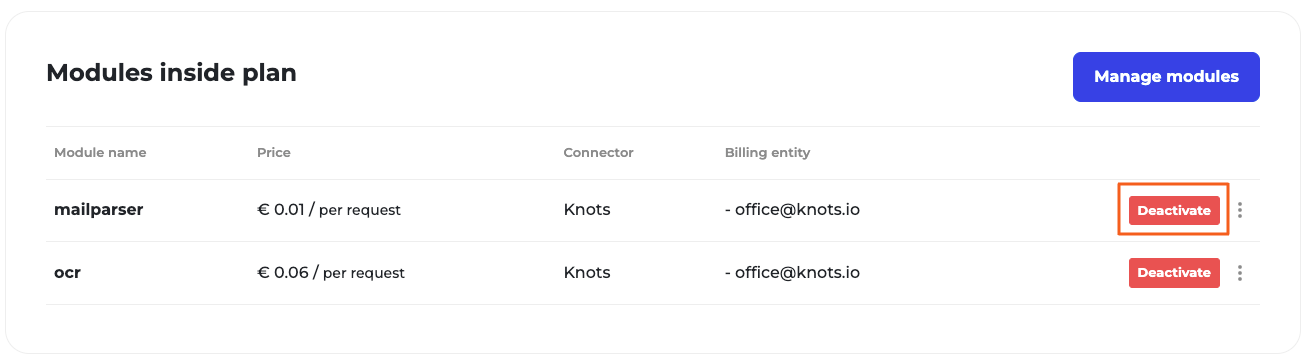Click the ocr module name
The height and width of the screenshot is (361, 1312).
coord(67,272)
